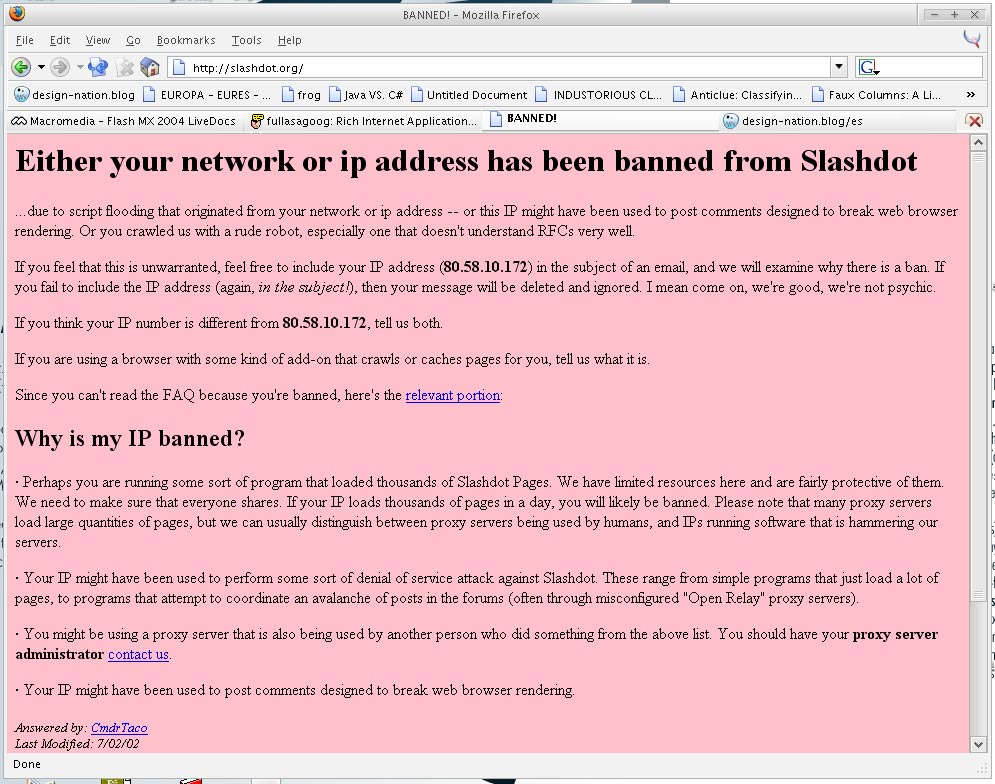This screenshot has width=995, height=784.
Task: Expand the address bar URL history dropdown
Action: pyautogui.click(x=839, y=67)
